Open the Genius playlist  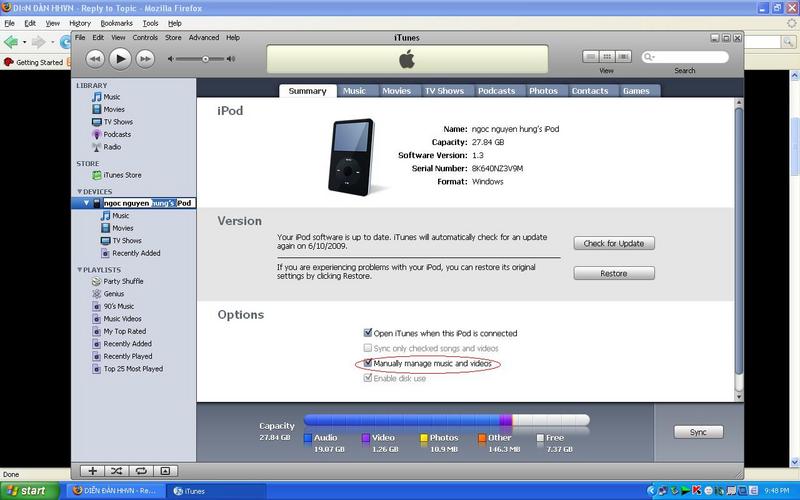[114, 294]
